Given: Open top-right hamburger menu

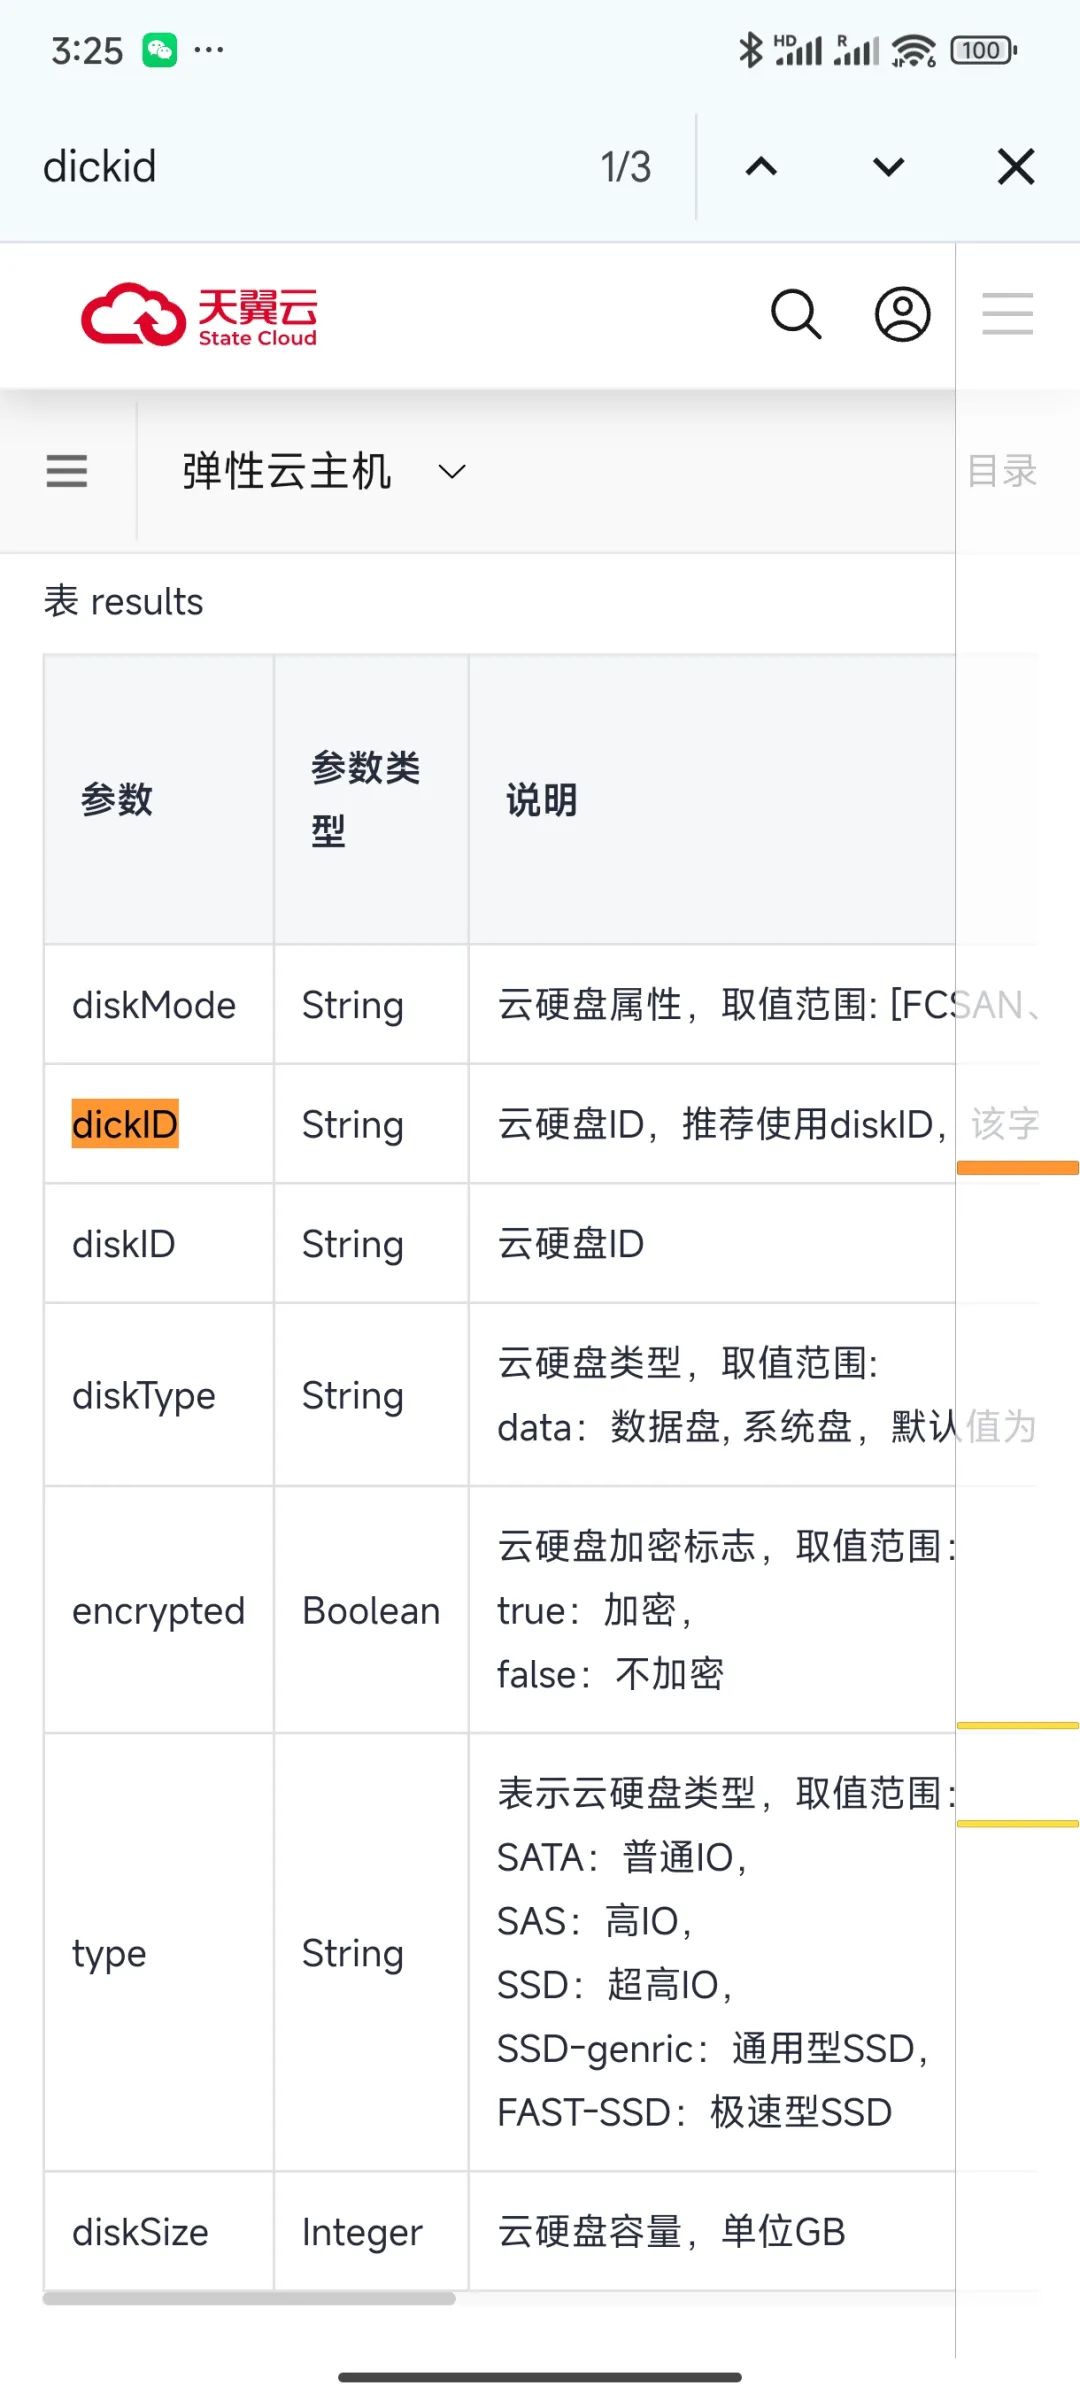Looking at the screenshot, I should coord(1007,315).
